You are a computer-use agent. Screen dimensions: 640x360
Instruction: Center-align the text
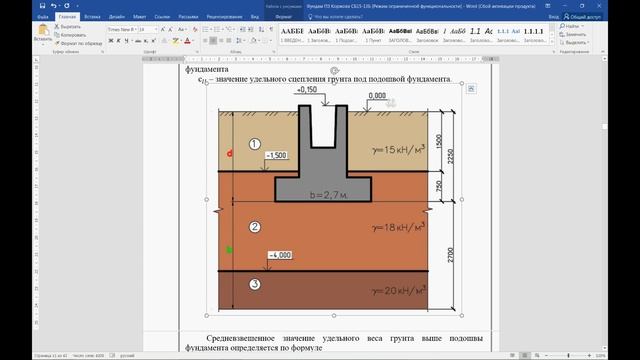[x=213, y=40]
